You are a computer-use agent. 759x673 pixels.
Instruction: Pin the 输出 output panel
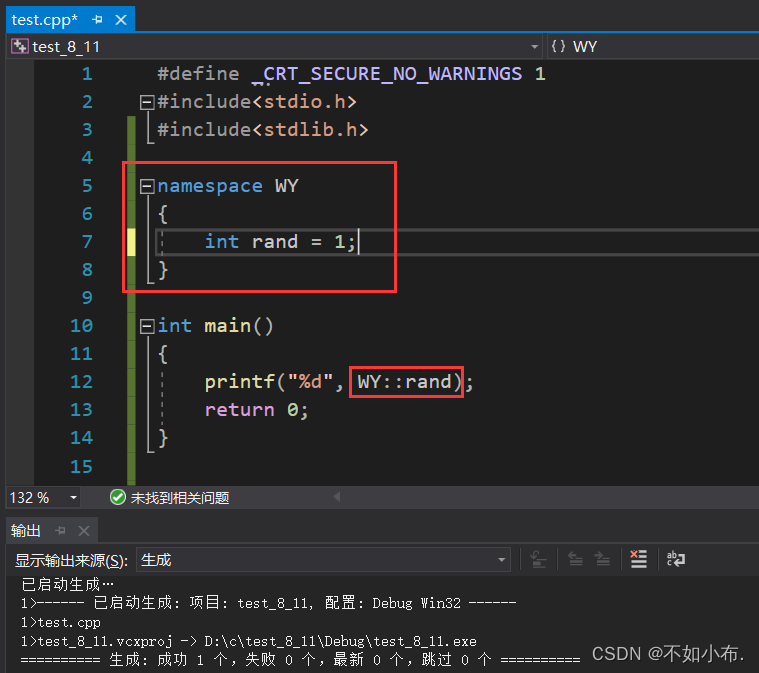(x=60, y=530)
